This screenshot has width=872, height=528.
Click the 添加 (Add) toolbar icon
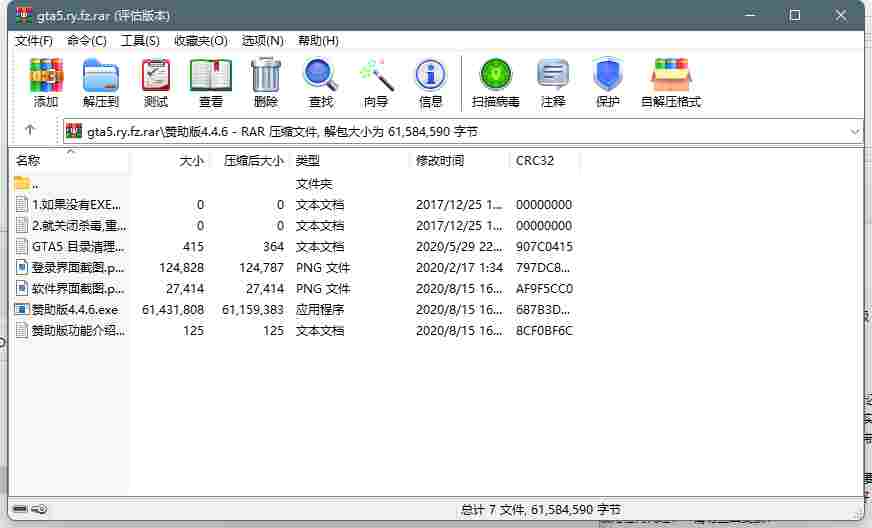pyautogui.click(x=46, y=76)
